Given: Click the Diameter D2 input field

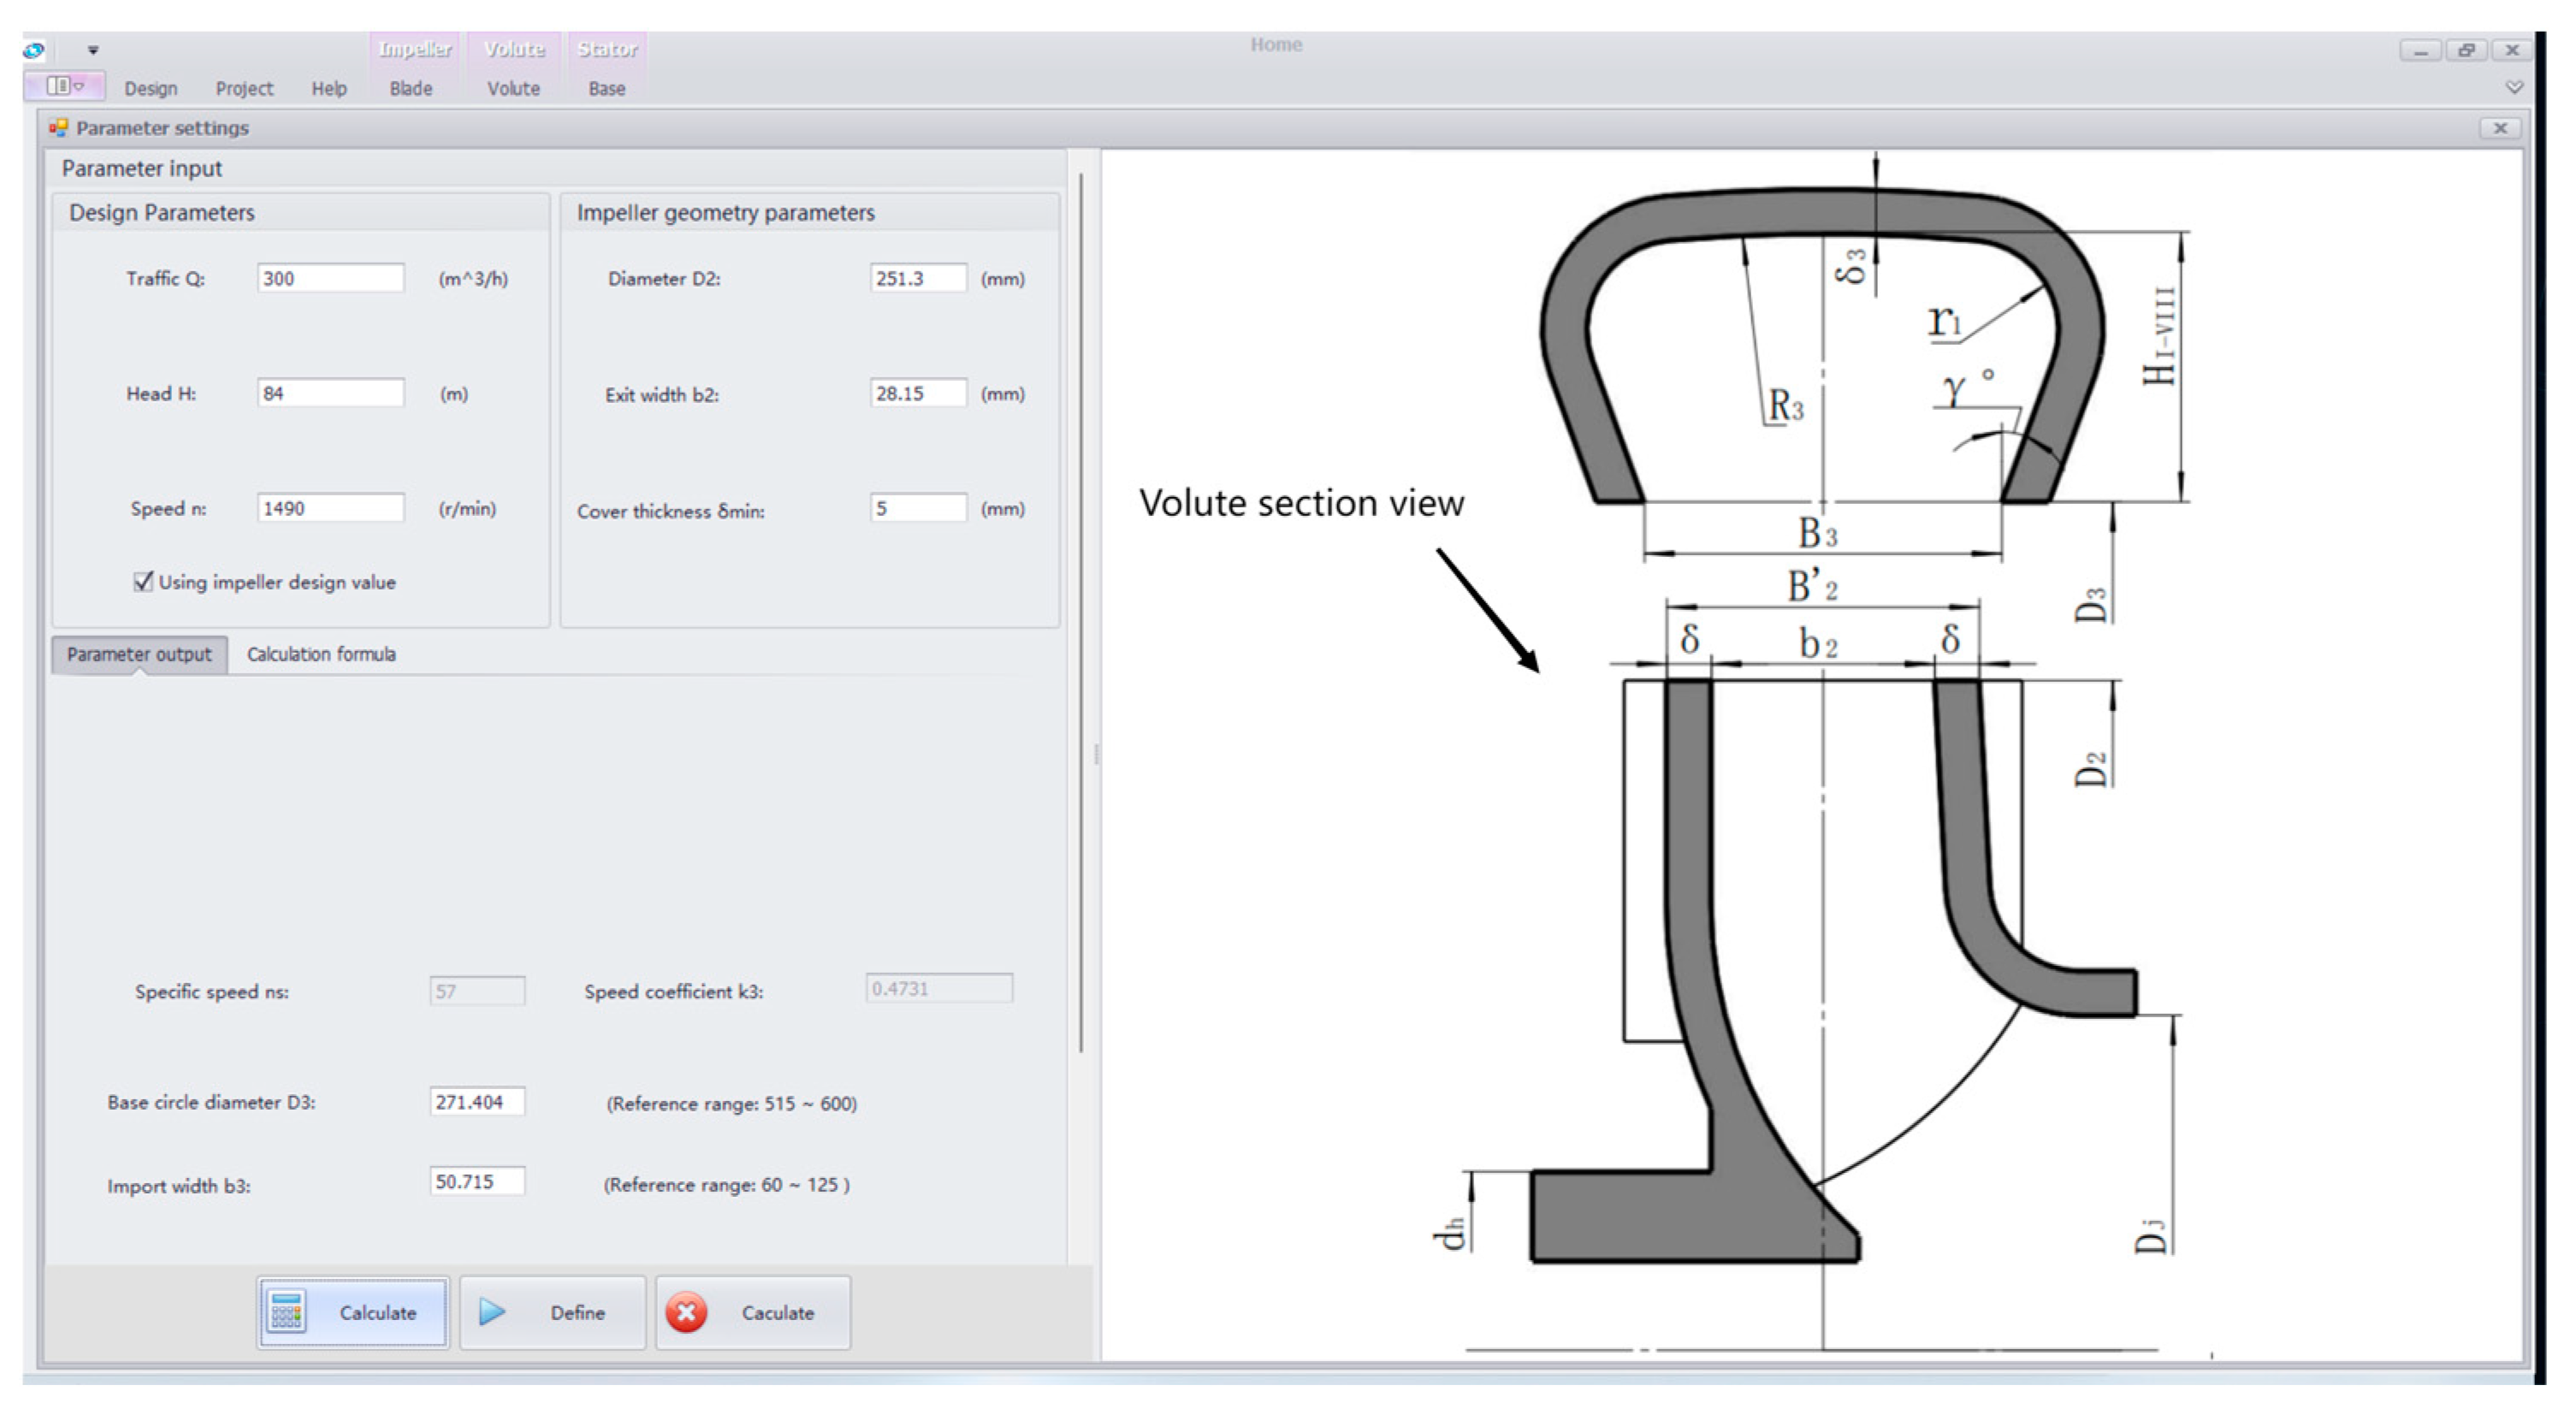Looking at the screenshot, I should point(917,278).
